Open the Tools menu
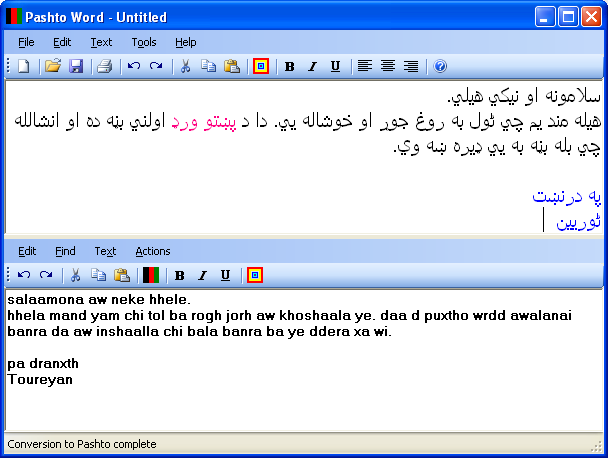The width and height of the screenshot is (608, 458). click(x=144, y=42)
